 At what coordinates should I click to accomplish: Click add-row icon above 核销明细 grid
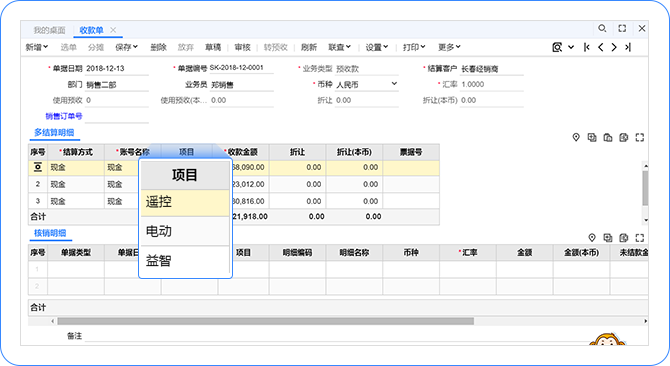click(608, 237)
